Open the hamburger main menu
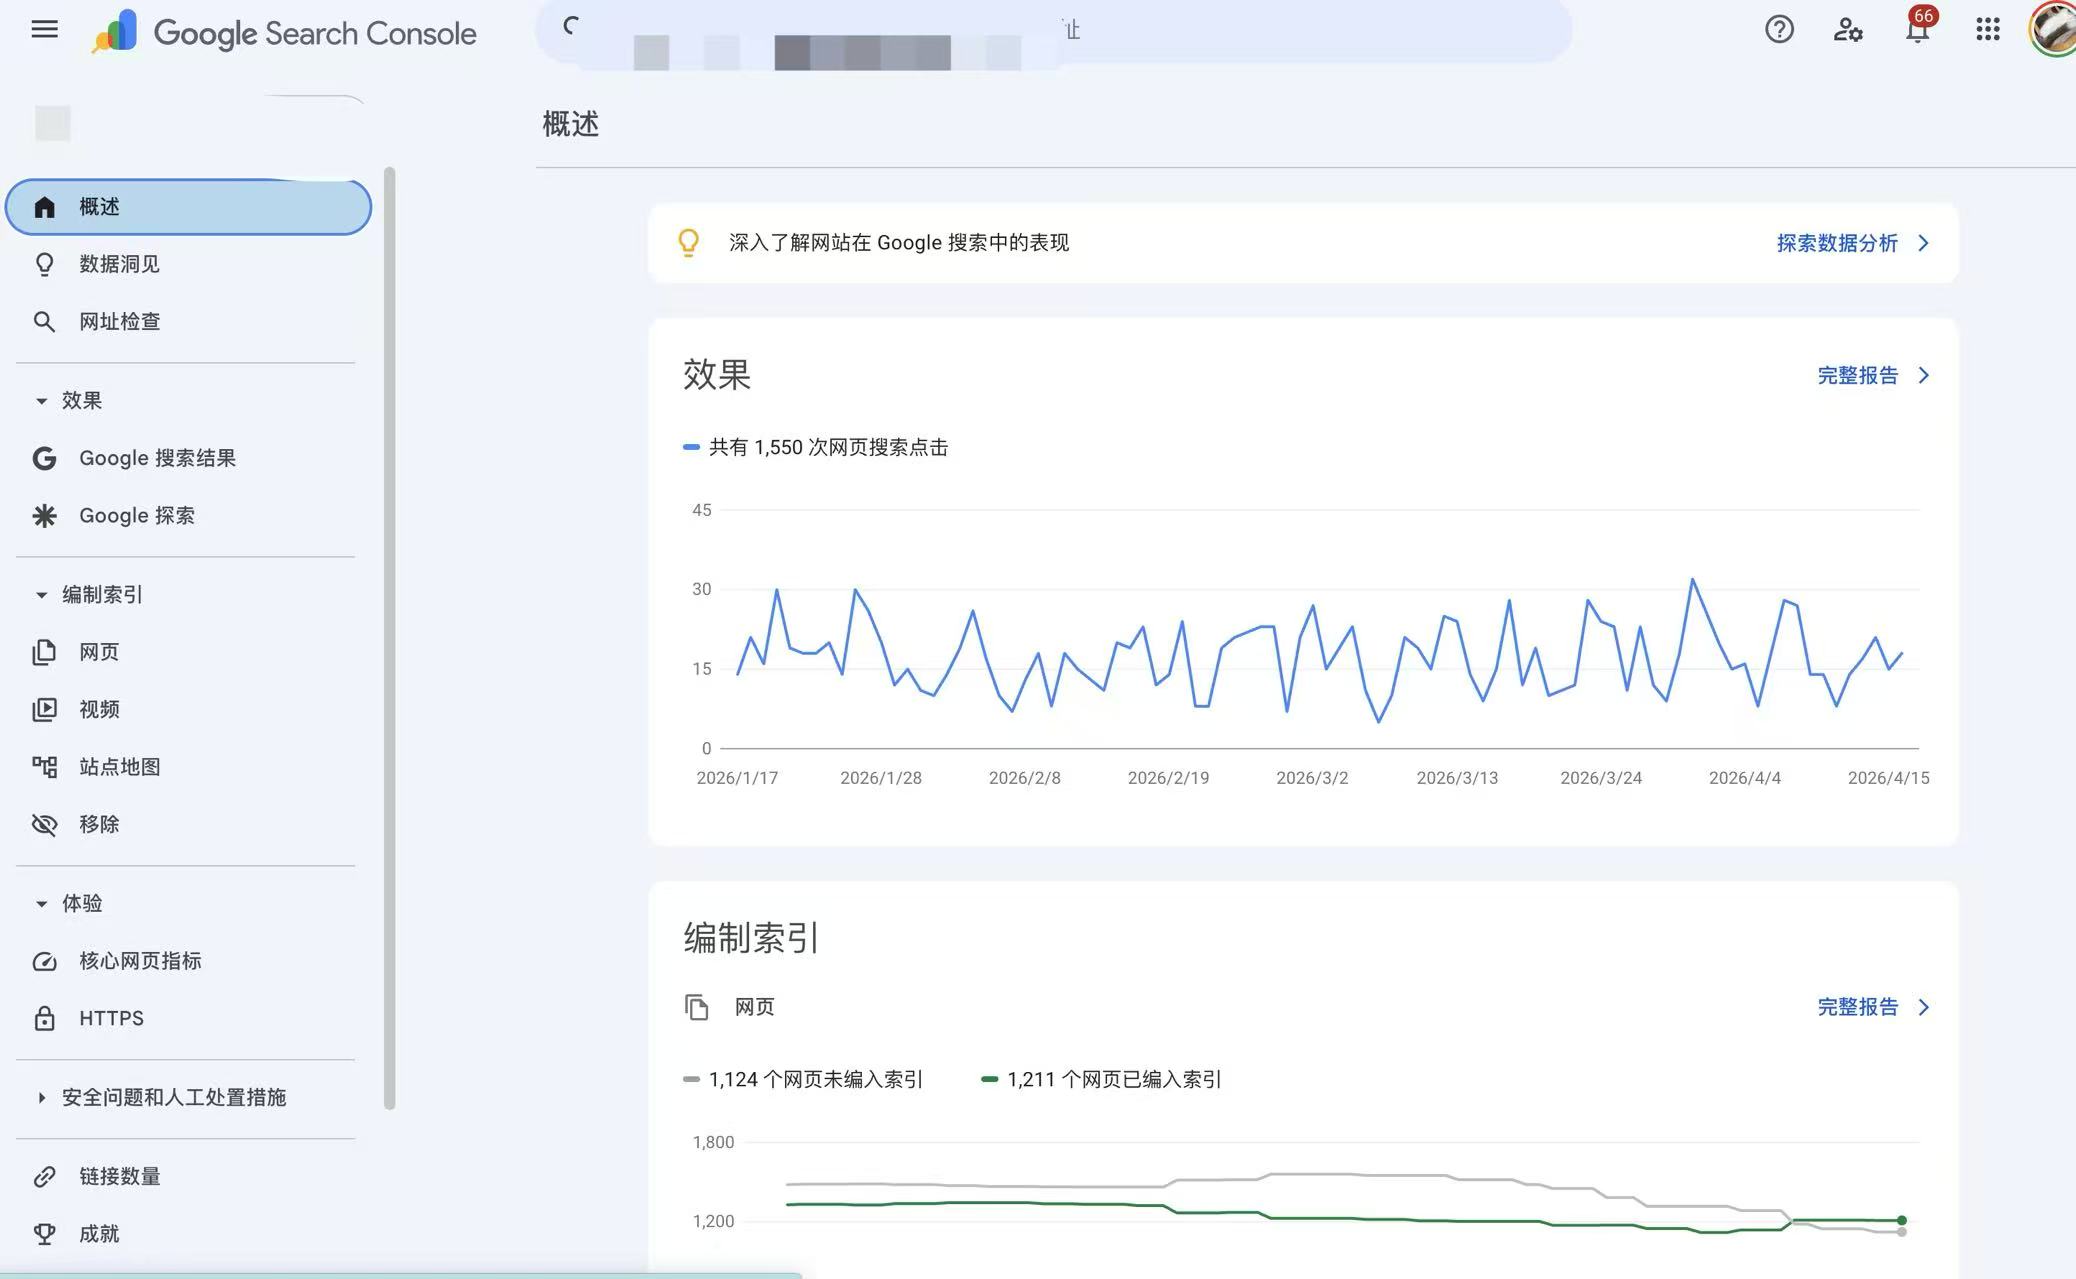Viewport: 2076px width, 1279px height. [44, 30]
